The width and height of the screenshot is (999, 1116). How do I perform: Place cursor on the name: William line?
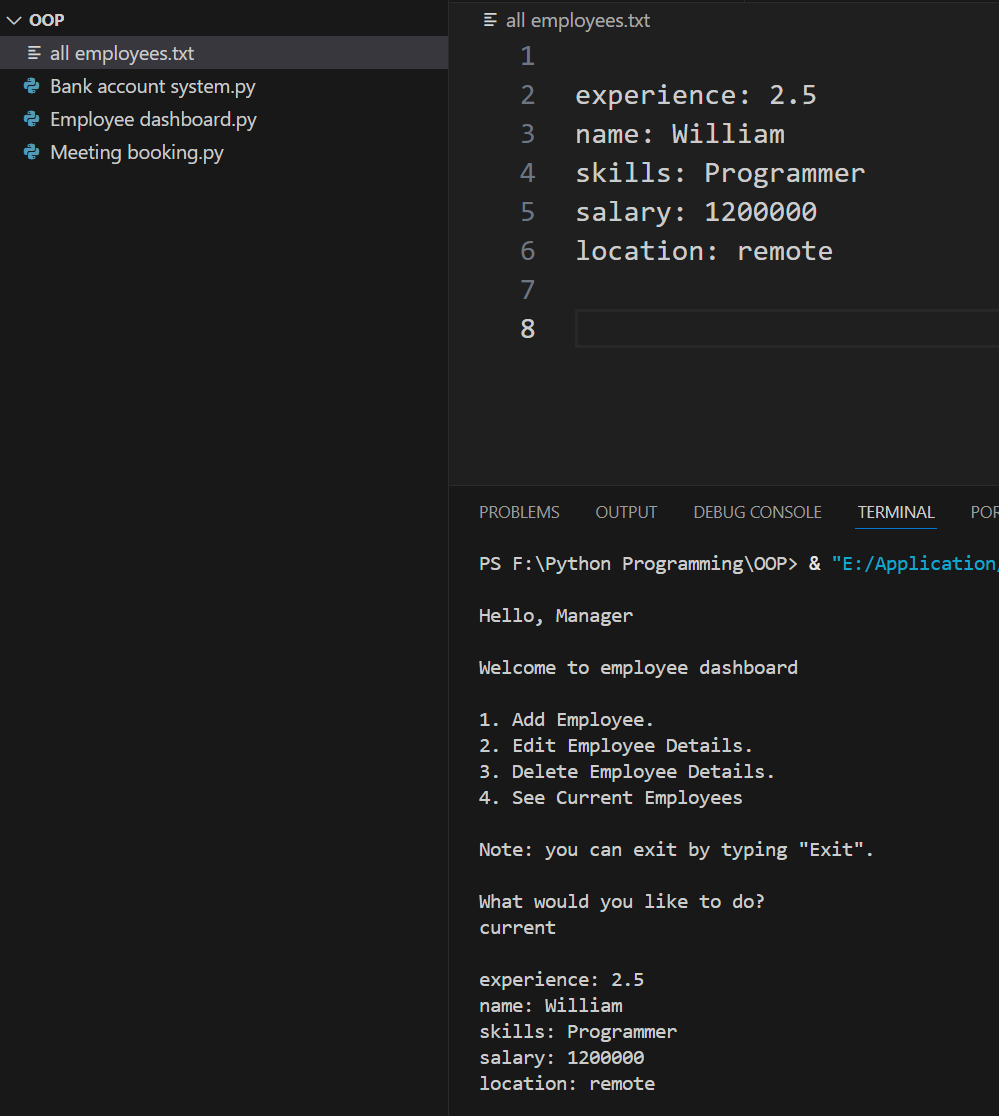point(679,134)
